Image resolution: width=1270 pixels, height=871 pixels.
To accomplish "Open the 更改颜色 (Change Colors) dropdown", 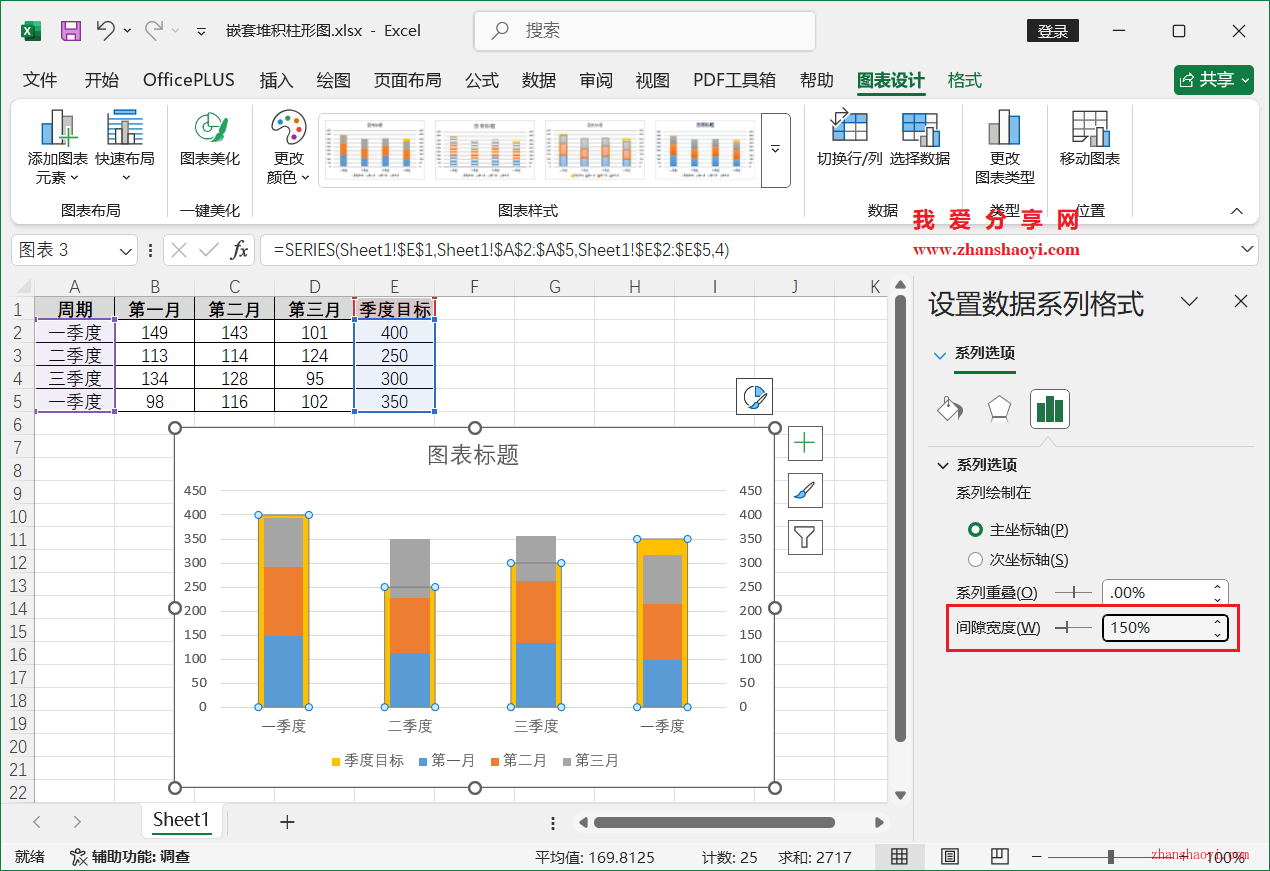I will (x=288, y=150).
